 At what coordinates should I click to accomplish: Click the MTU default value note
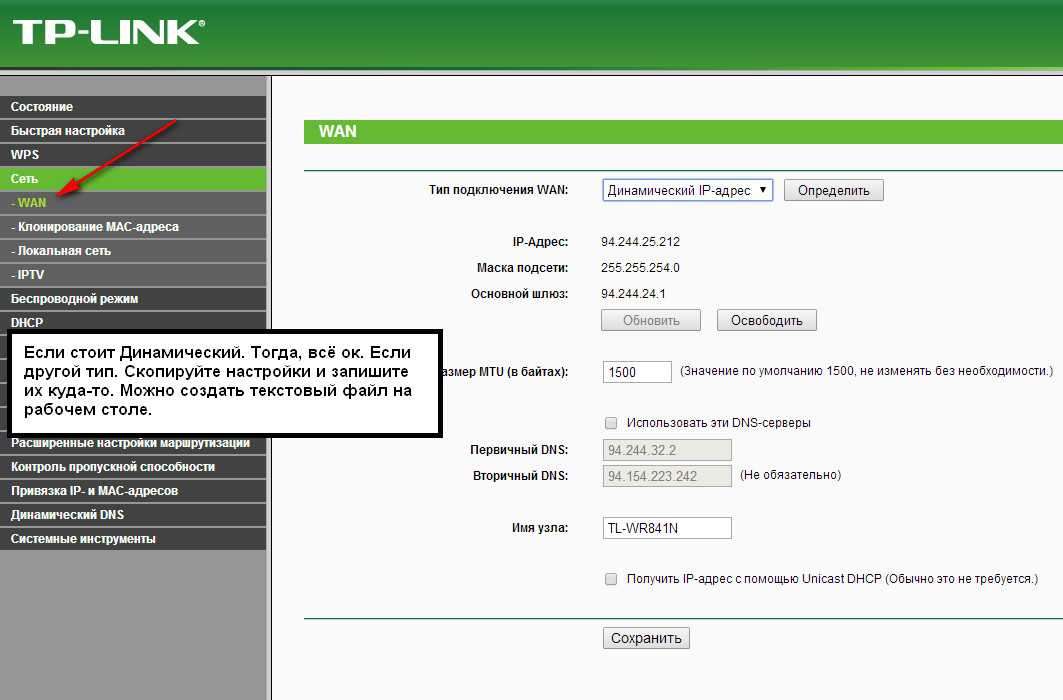[x=866, y=371]
